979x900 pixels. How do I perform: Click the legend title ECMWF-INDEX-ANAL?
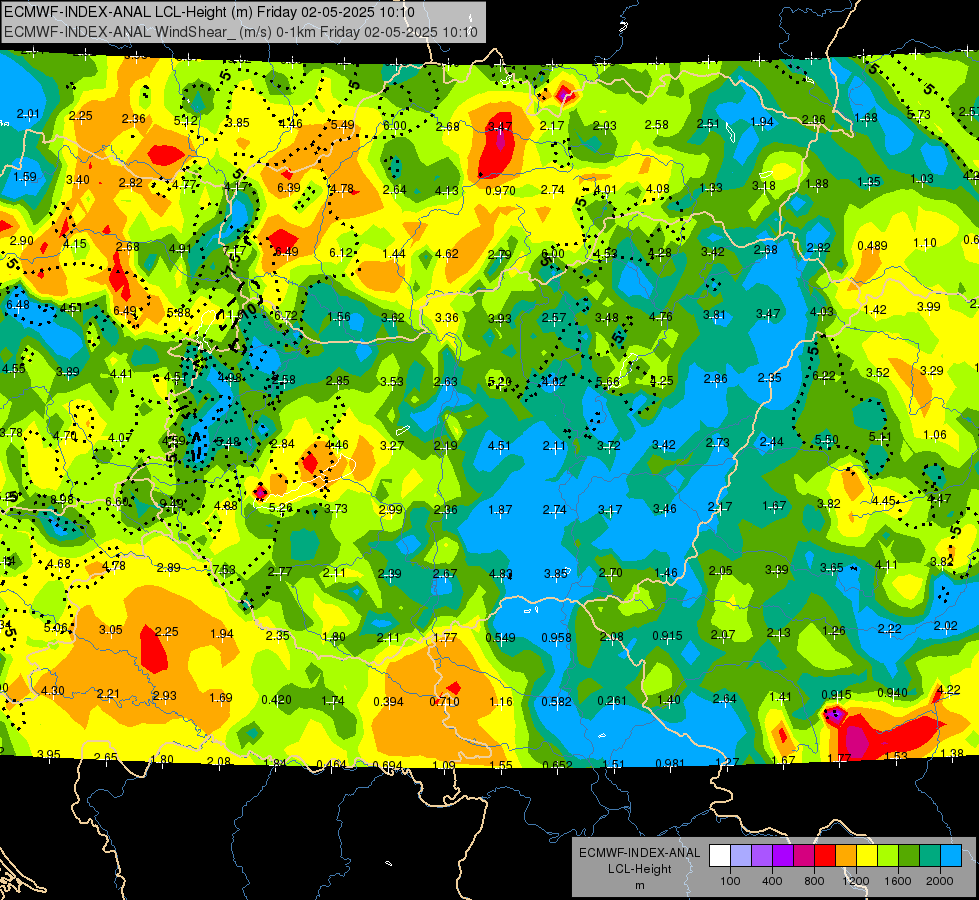pyautogui.click(x=639, y=853)
